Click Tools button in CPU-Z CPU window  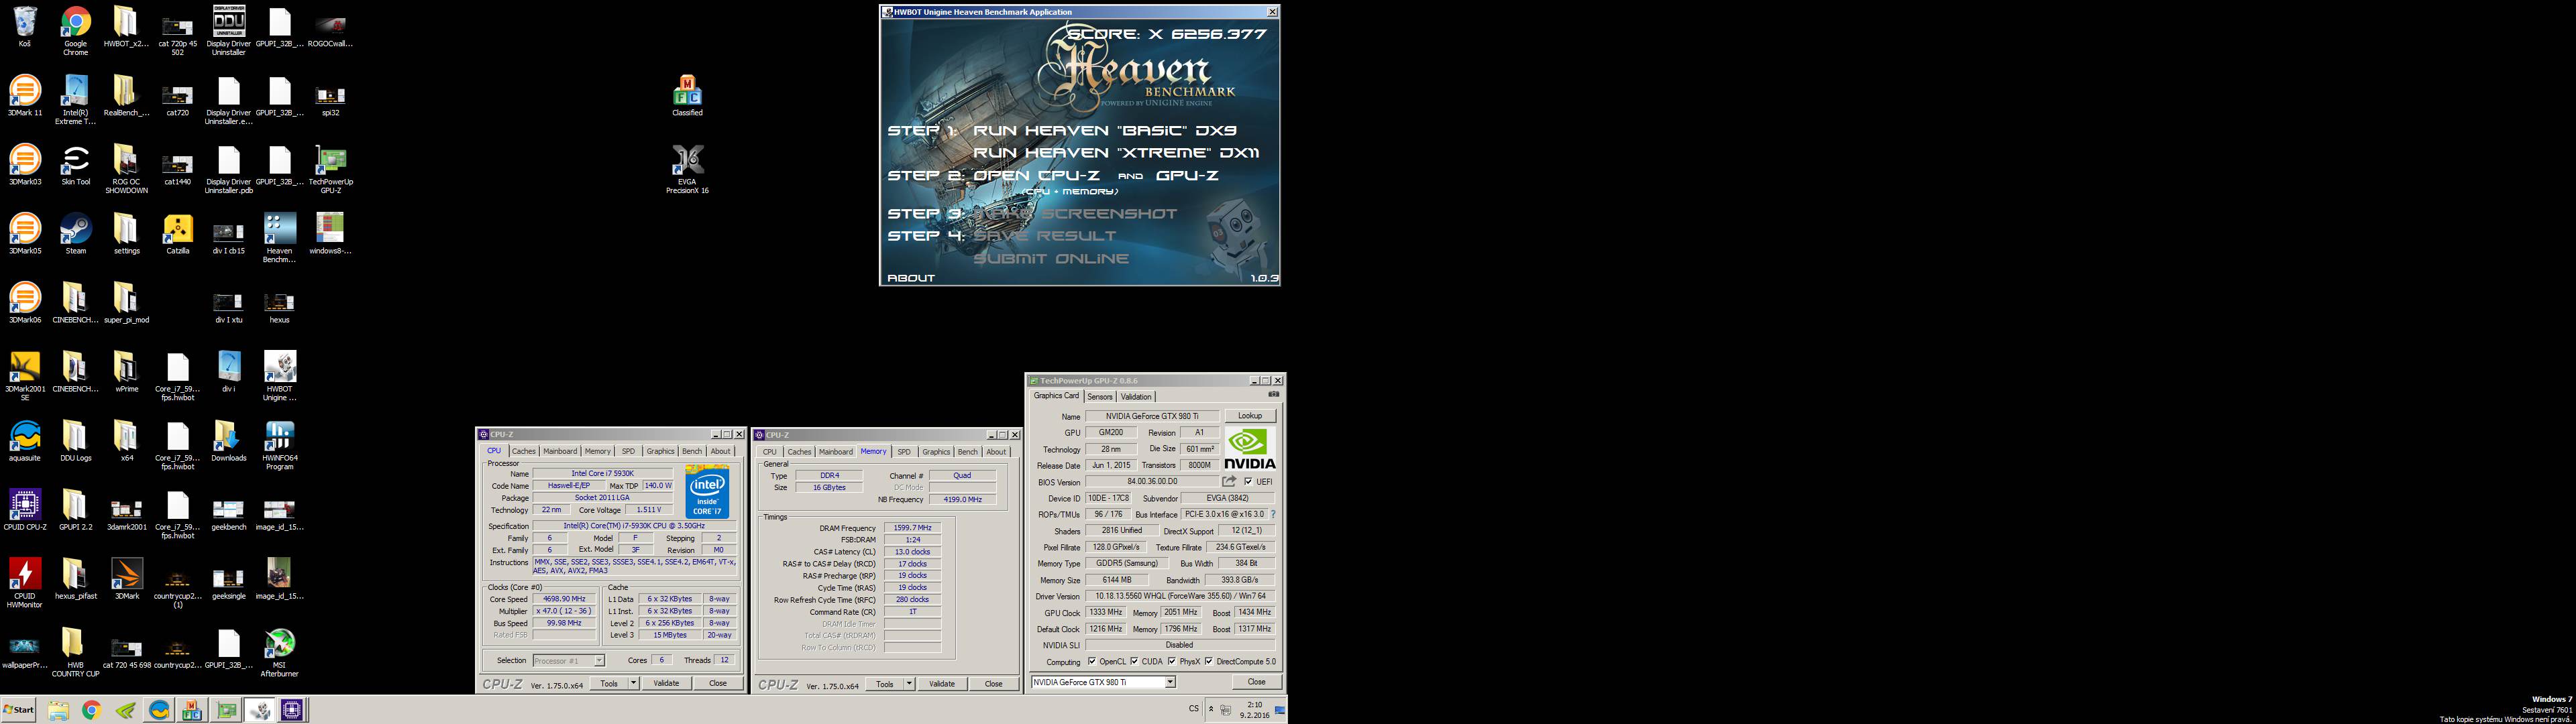pos(609,683)
